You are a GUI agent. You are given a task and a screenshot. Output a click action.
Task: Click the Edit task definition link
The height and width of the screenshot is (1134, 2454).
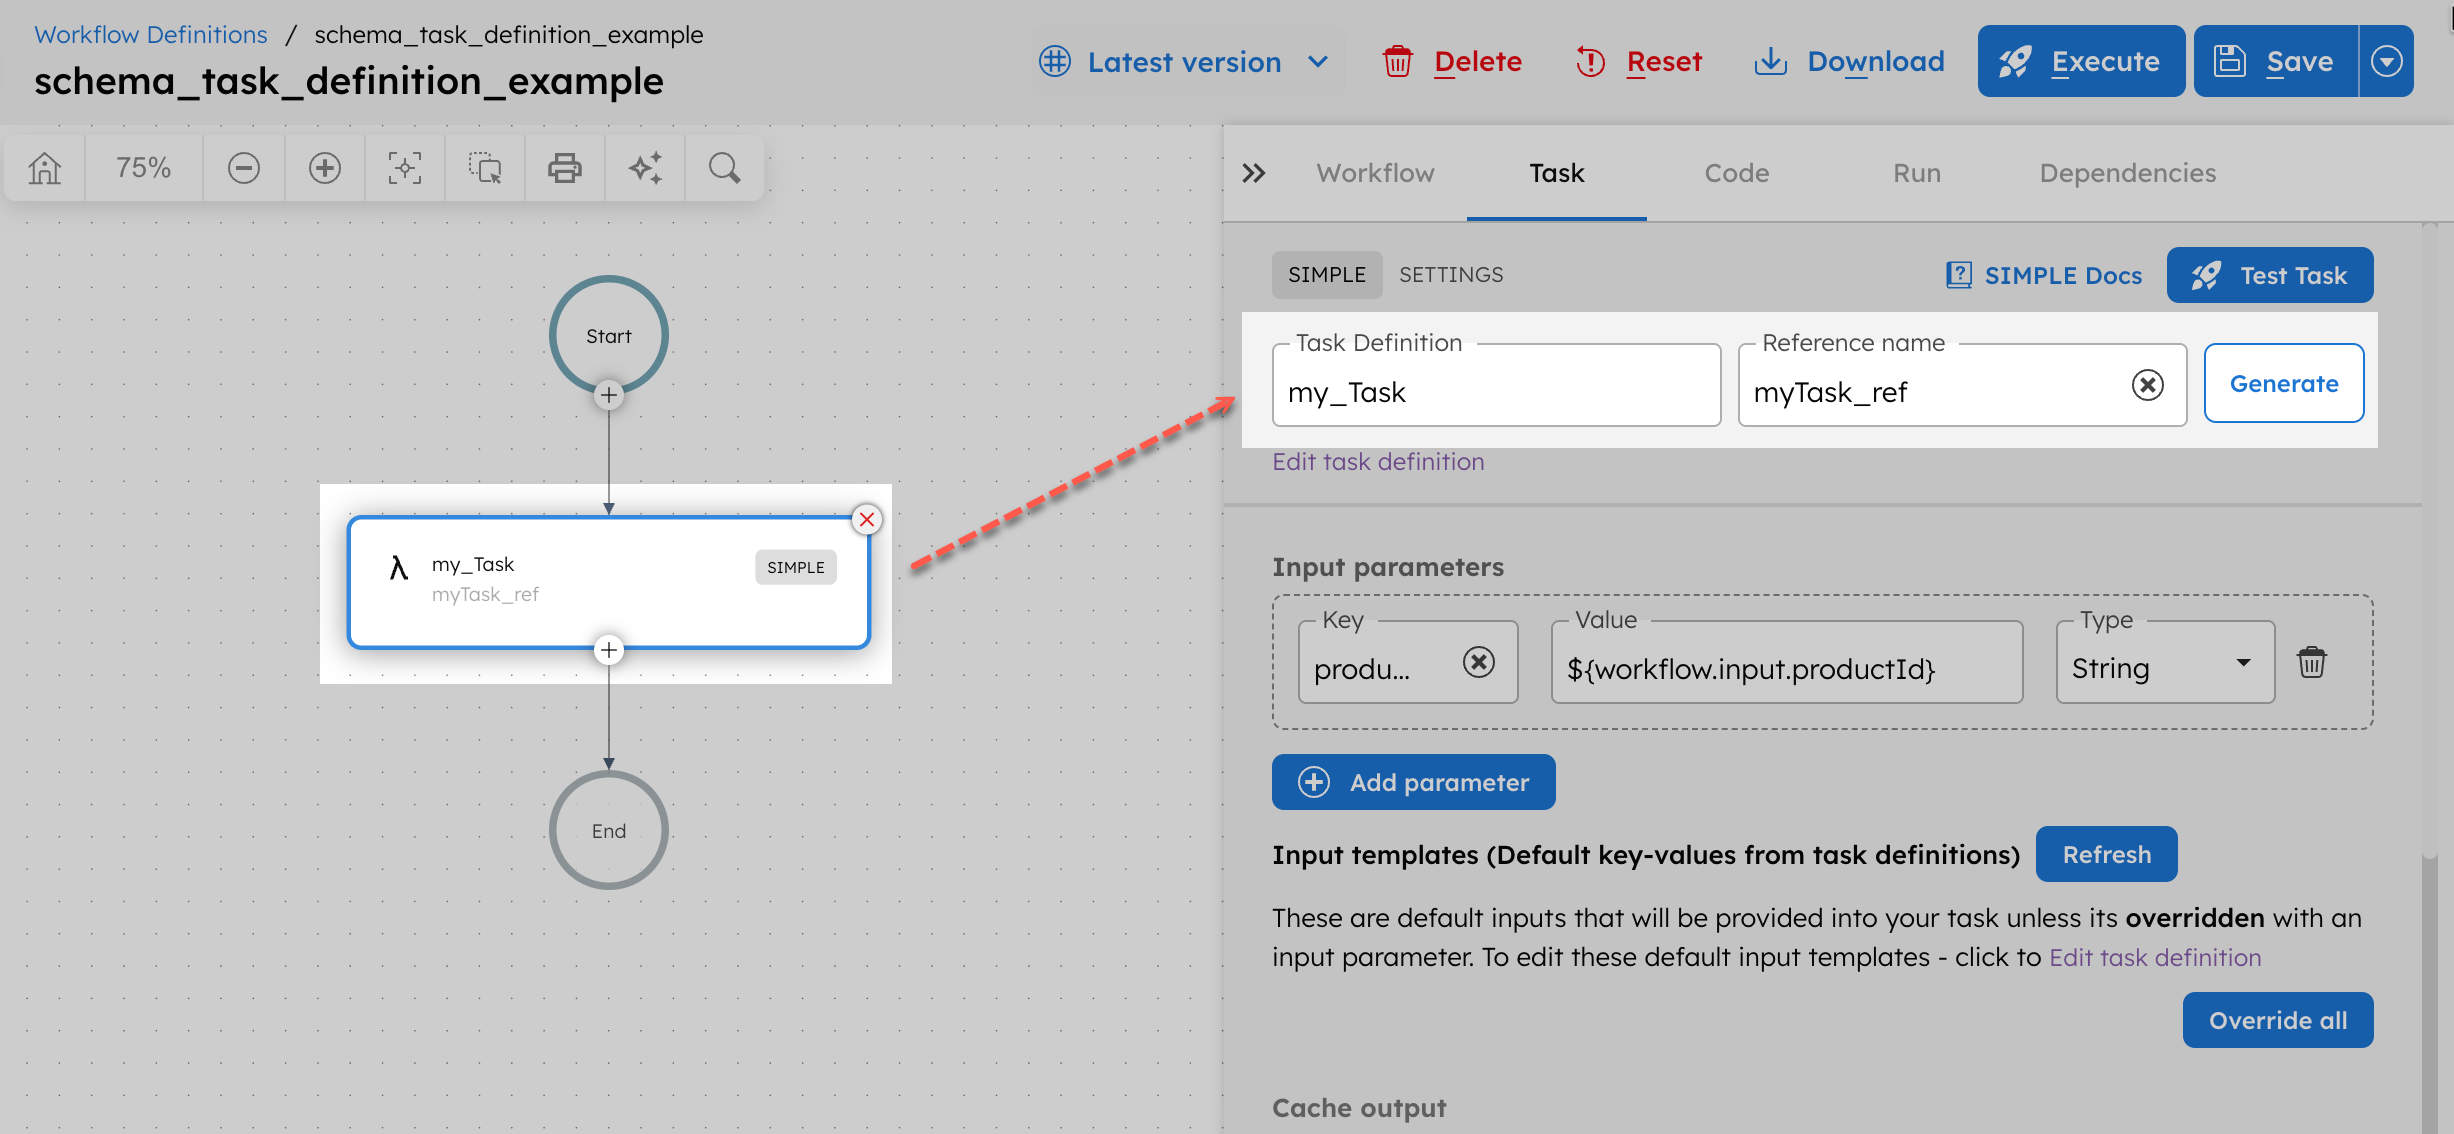click(1378, 461)
